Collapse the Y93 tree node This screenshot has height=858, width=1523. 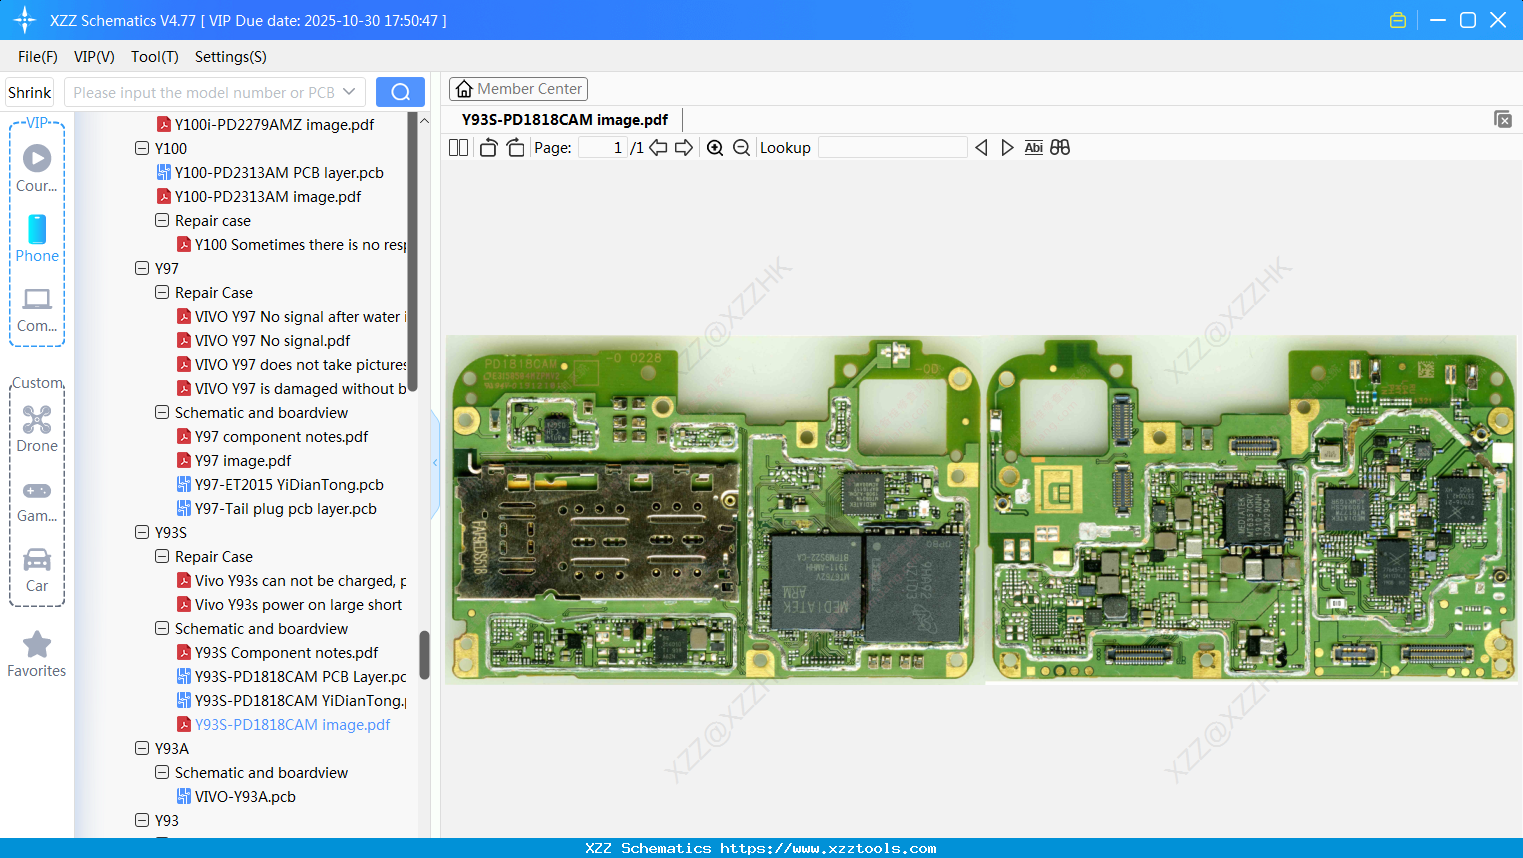142,821
